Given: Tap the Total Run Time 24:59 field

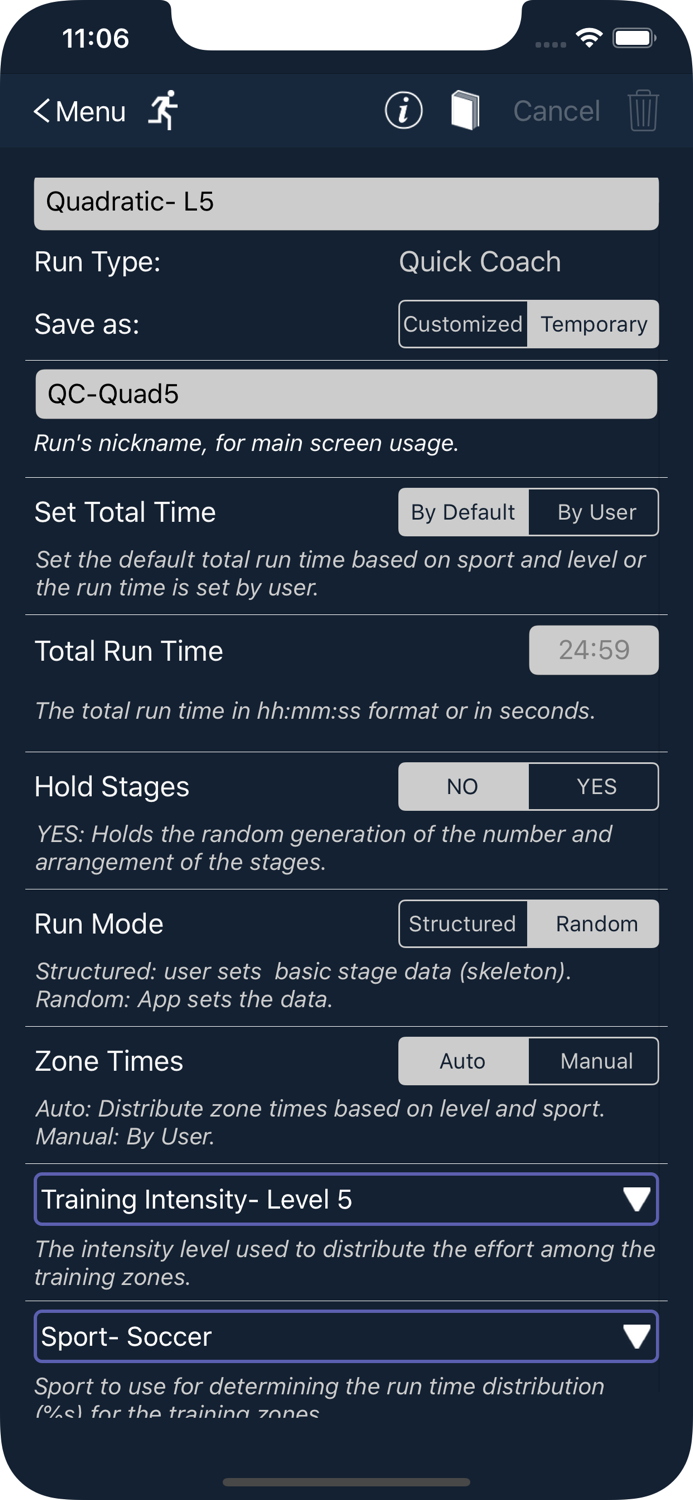Looking at the screenshot, I should pyautogui.click(x=594, y=650).
